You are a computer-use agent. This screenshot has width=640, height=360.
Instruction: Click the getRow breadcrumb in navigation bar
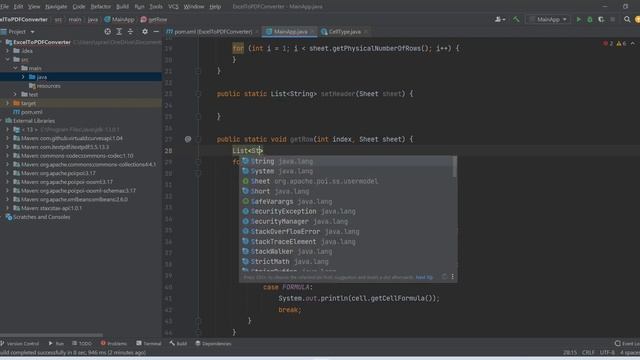coord(154,19)
